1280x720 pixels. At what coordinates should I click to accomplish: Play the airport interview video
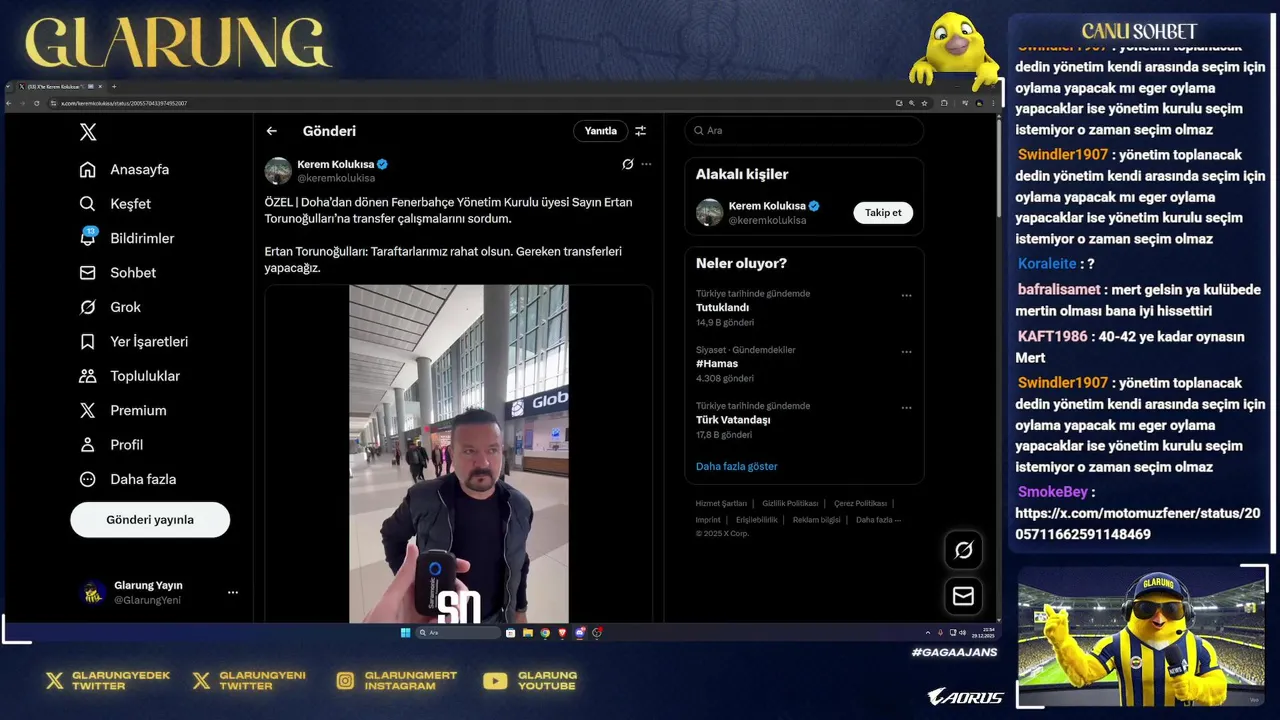coord(458,454)
